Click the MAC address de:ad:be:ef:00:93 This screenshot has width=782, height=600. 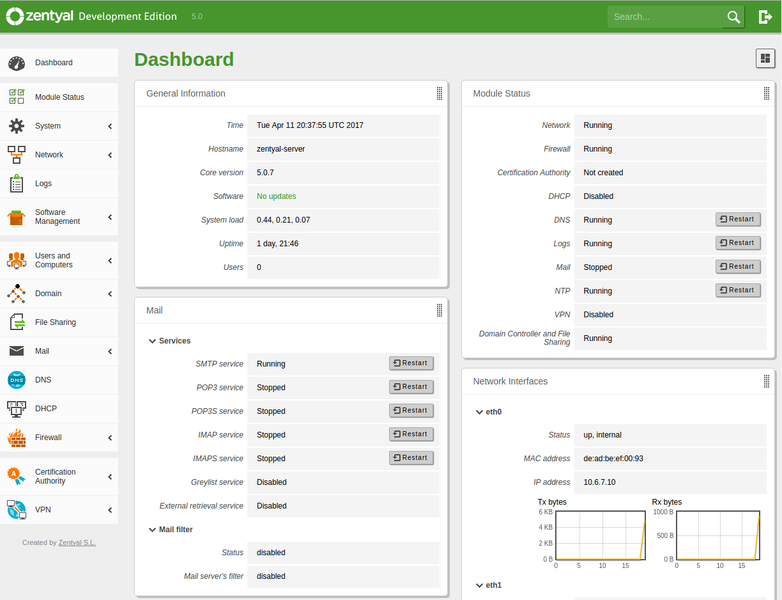tap(613, 458)
